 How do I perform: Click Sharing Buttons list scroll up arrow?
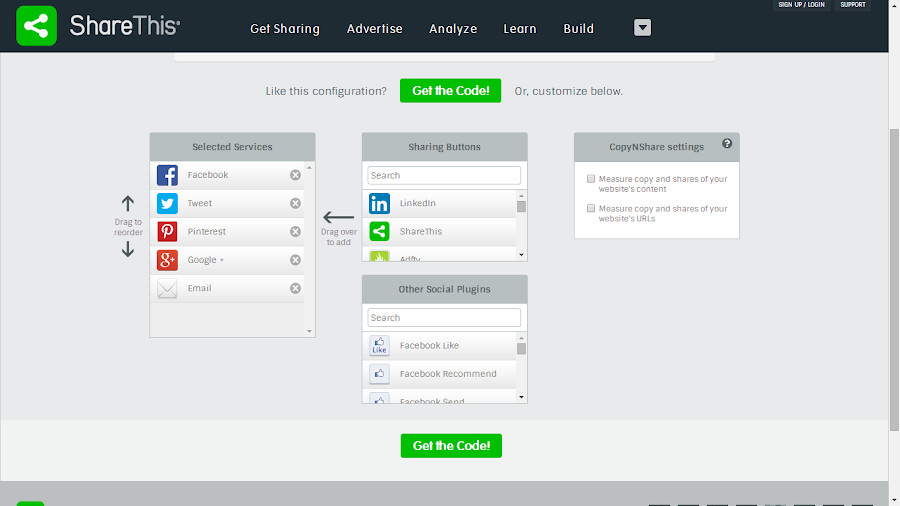coord(521,195)
